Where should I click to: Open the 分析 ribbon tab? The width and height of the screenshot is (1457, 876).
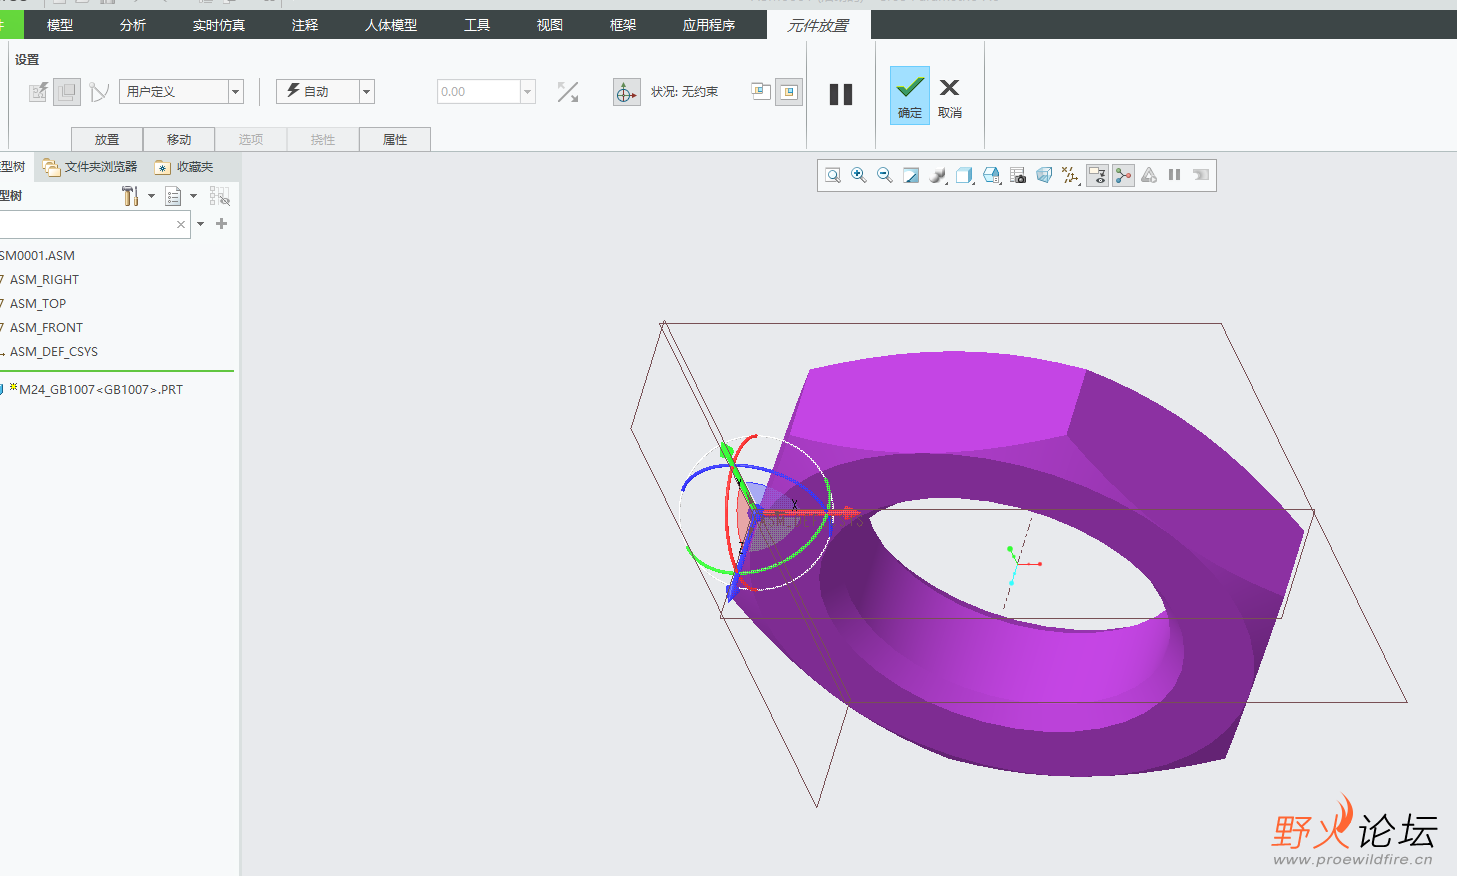pos(132,25)
